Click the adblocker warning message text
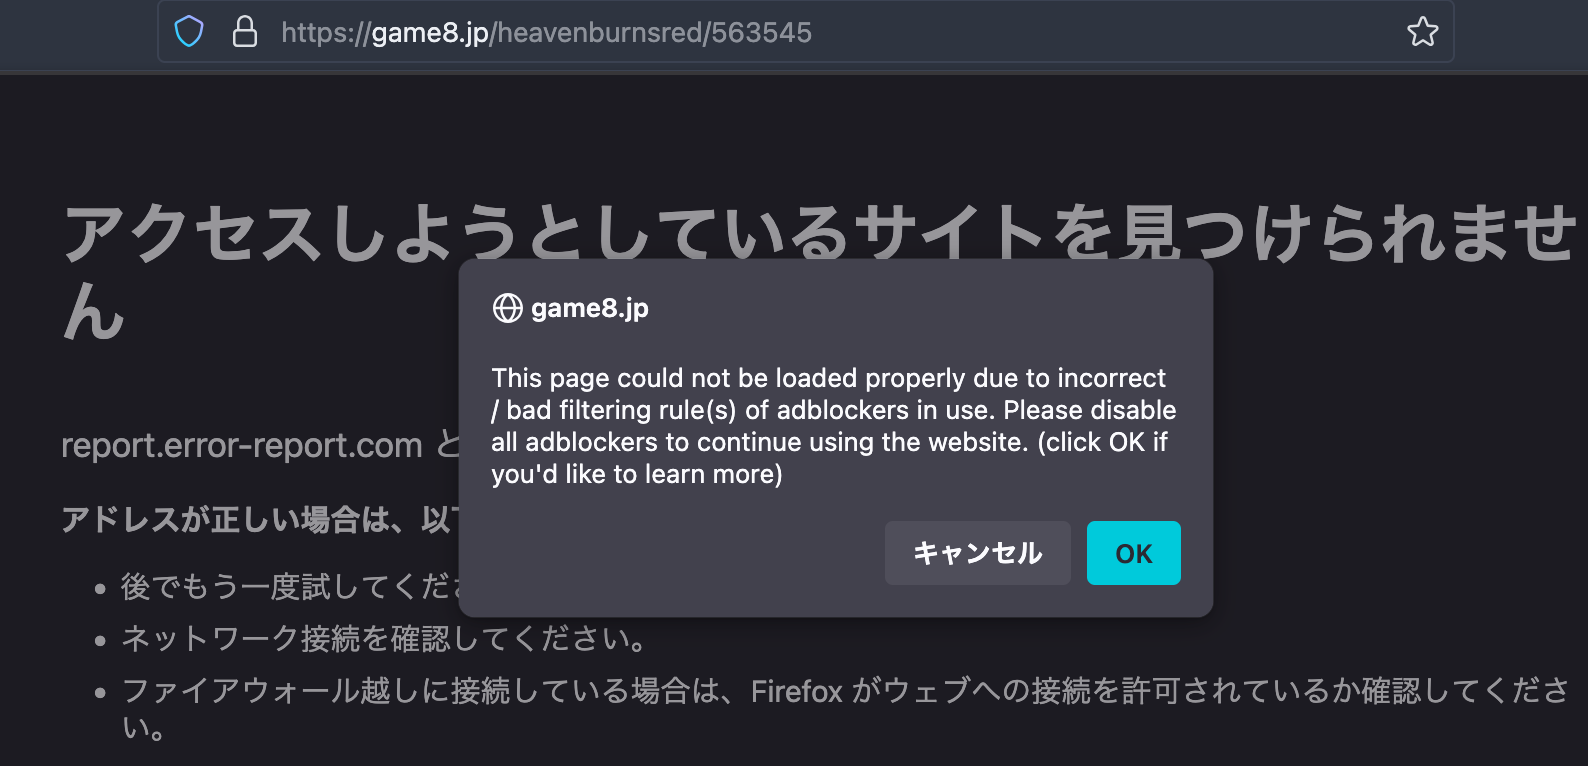Image resolution: width=1588 pixels, height=766 pixels. (x=834, y=426)
